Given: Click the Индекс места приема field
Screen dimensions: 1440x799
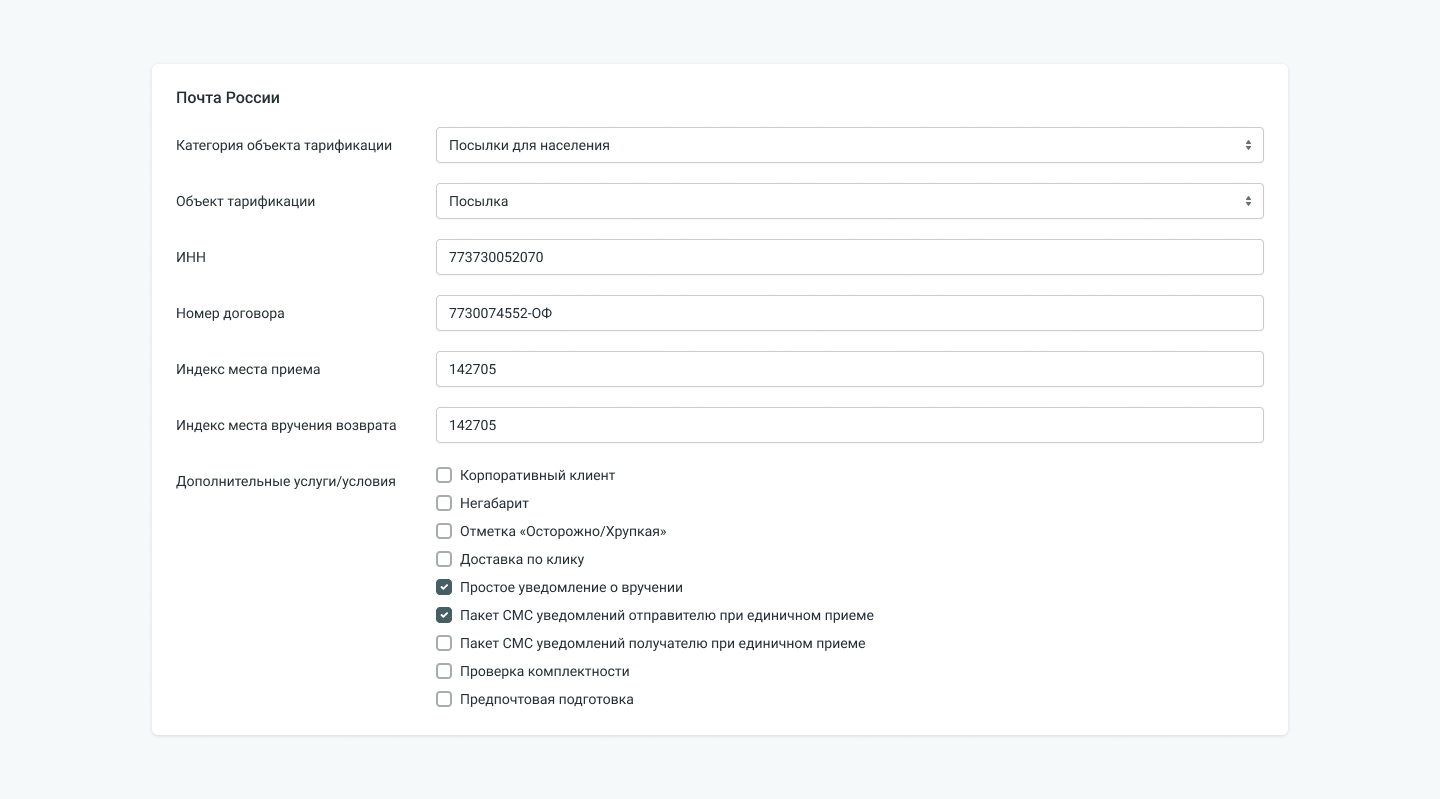Looking at the screenshot, I should click(x=850, y=369).
